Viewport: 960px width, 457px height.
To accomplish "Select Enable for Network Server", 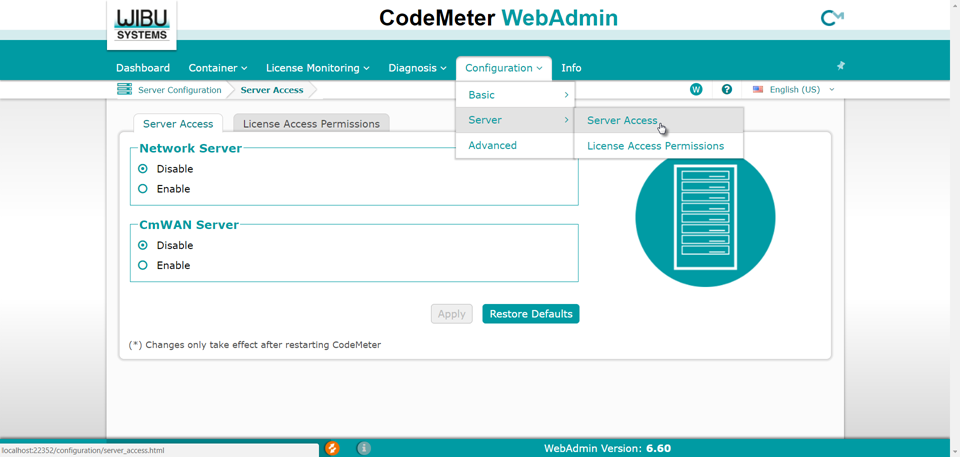I will click(x=143, y=189).
